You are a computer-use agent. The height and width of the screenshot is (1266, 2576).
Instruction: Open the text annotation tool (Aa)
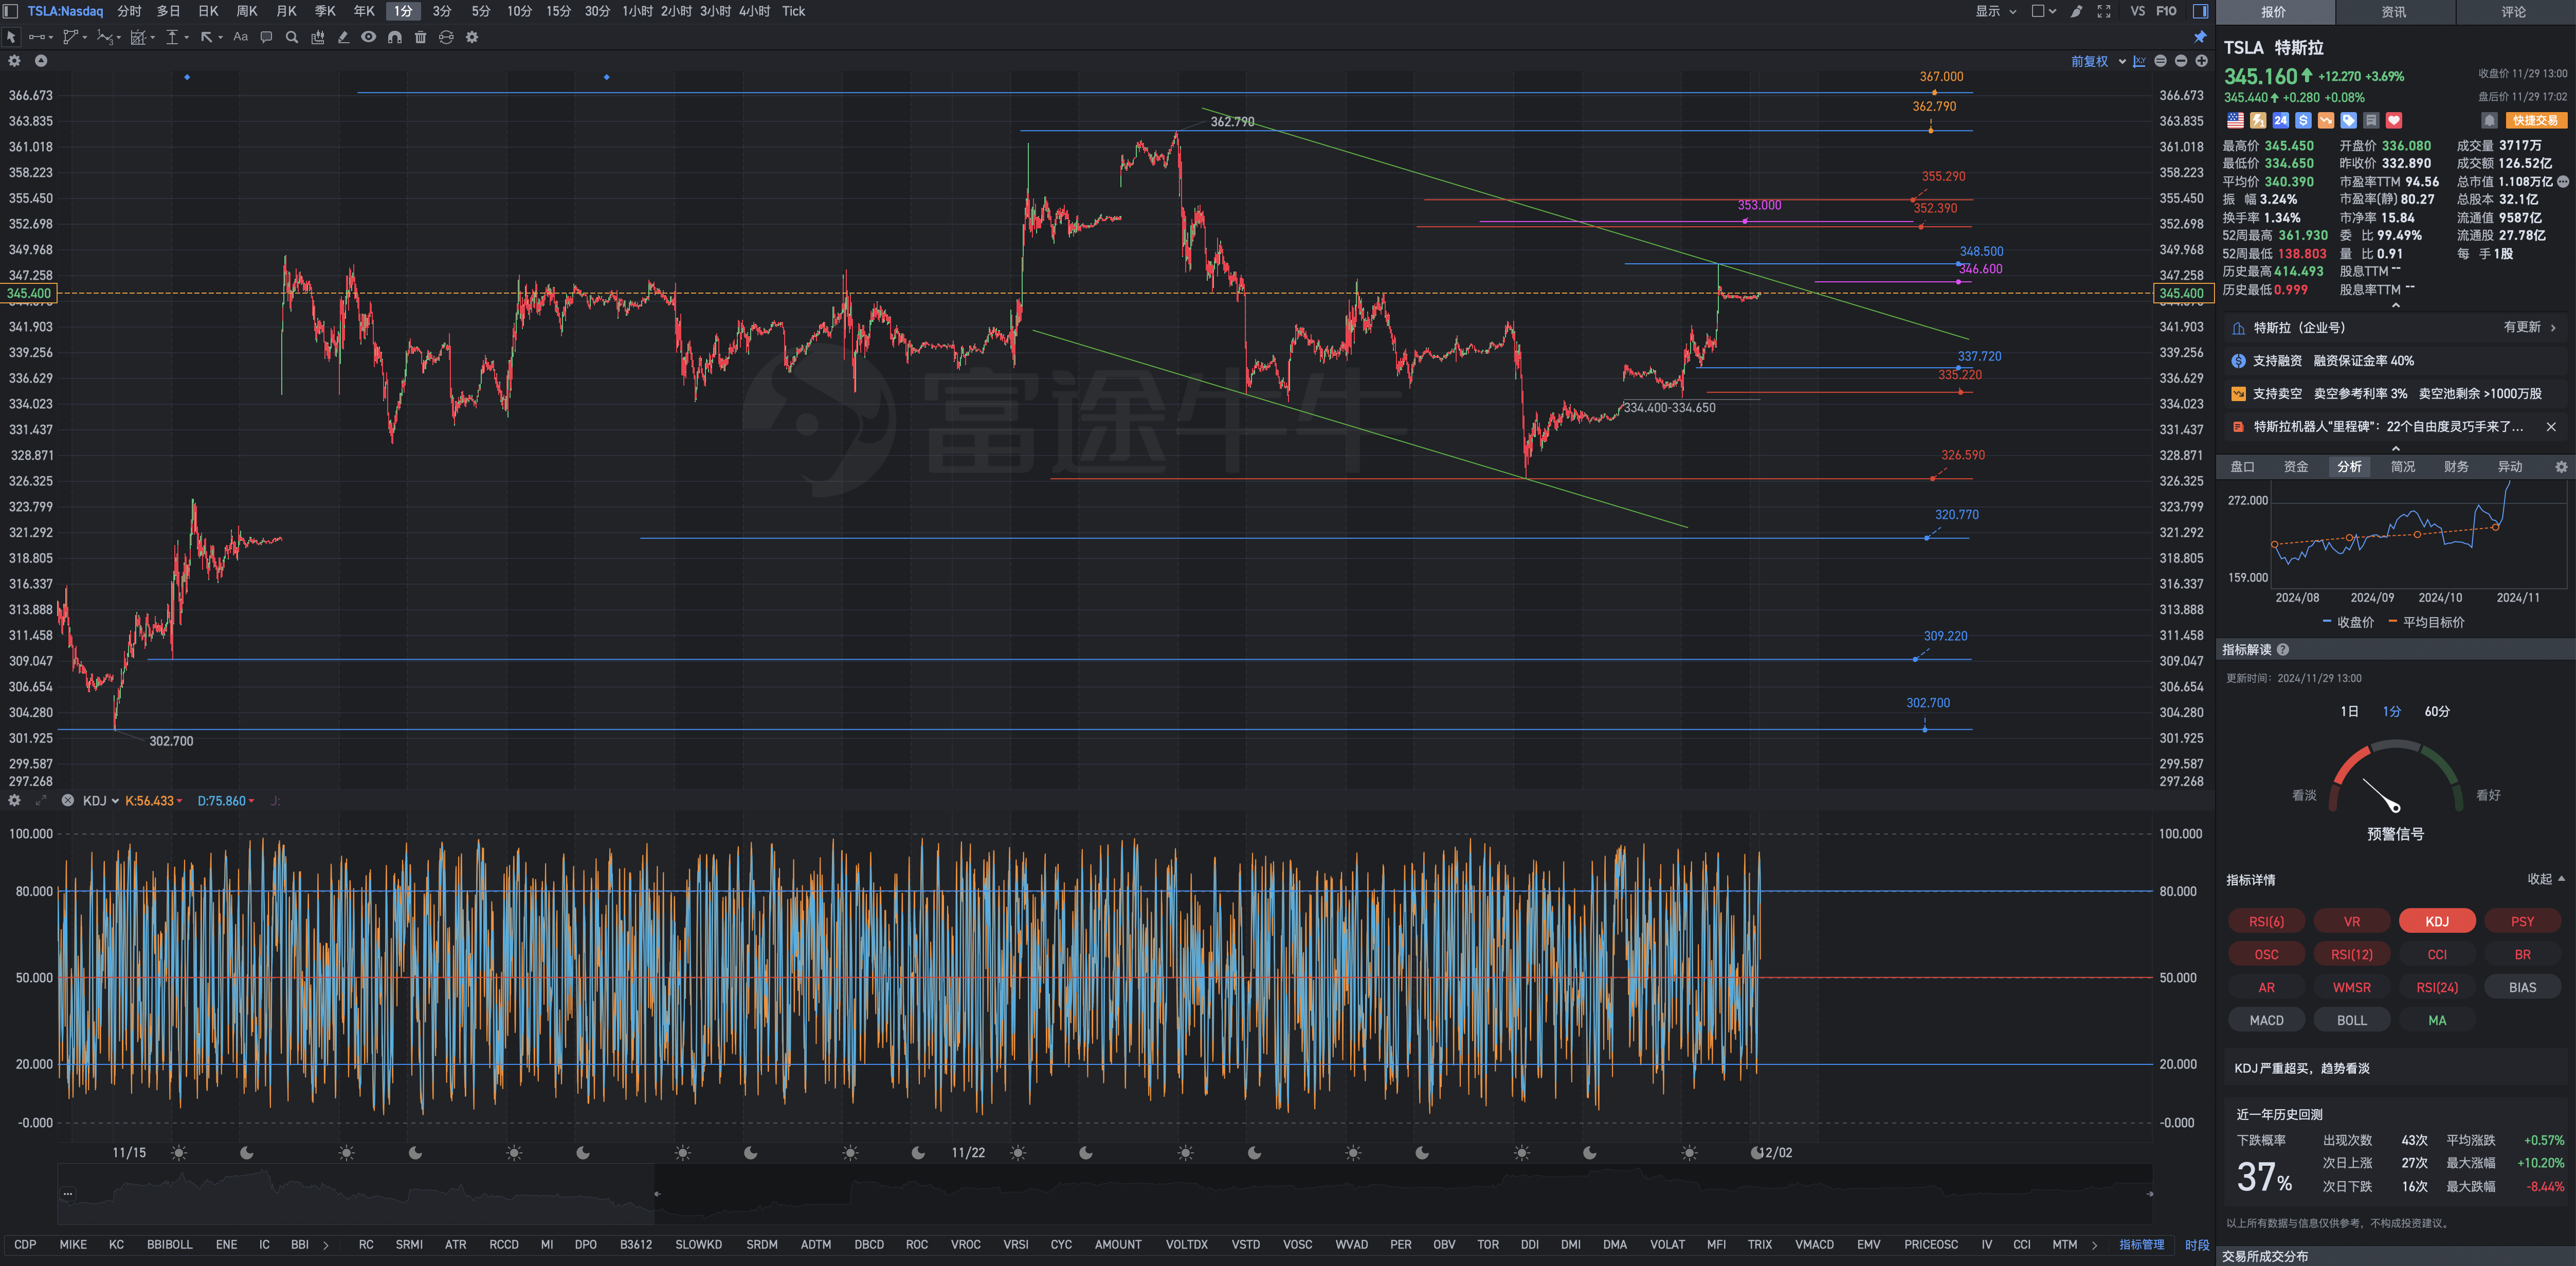coord(240,37)
